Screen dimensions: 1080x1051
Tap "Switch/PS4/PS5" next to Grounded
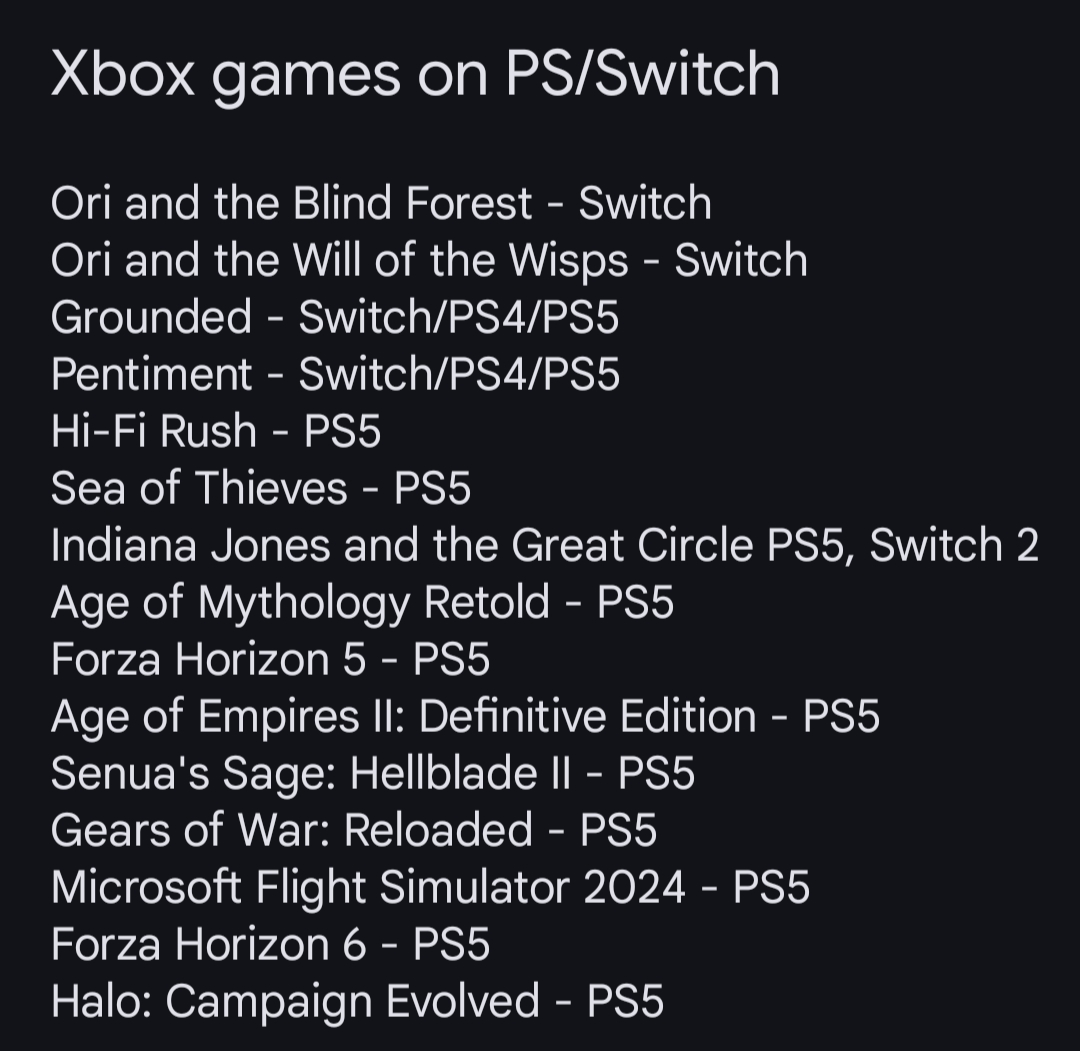pos(459,318)
